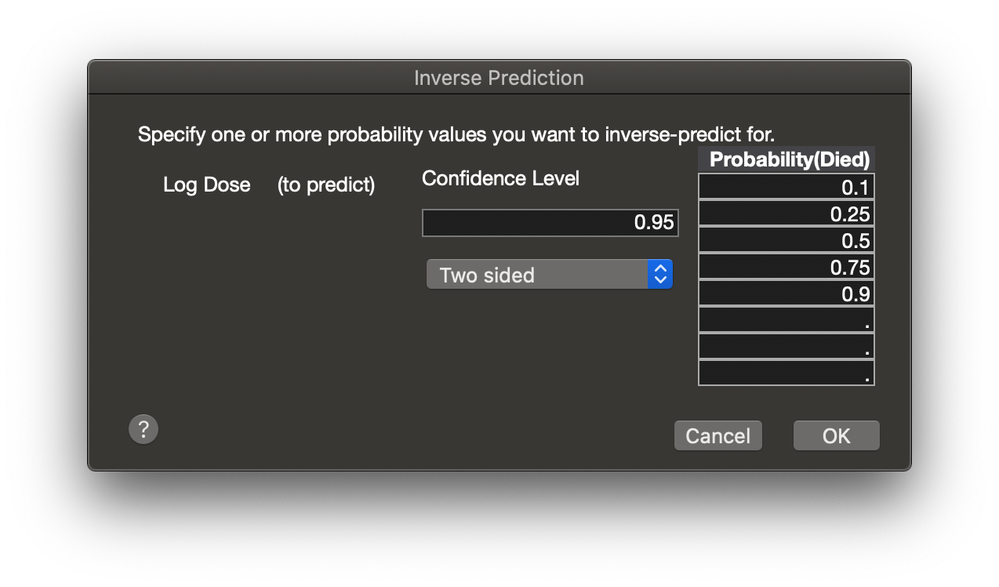The width and height of the screenshot is (999, 587).
Task: Click the Confidence Level field showing 0.95
Action: coord(550,222)
